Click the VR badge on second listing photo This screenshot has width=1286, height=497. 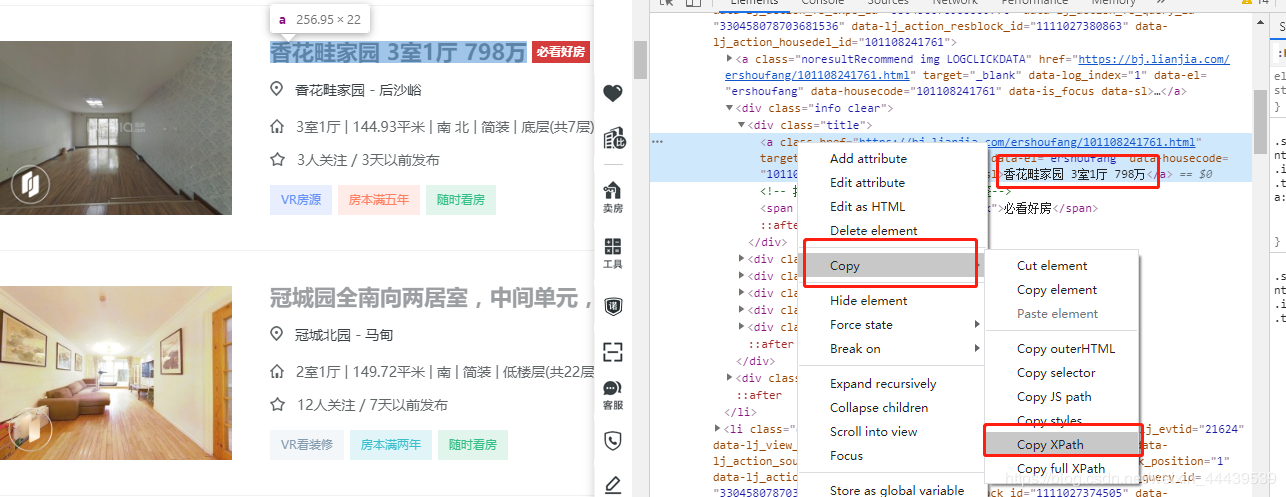32,428
